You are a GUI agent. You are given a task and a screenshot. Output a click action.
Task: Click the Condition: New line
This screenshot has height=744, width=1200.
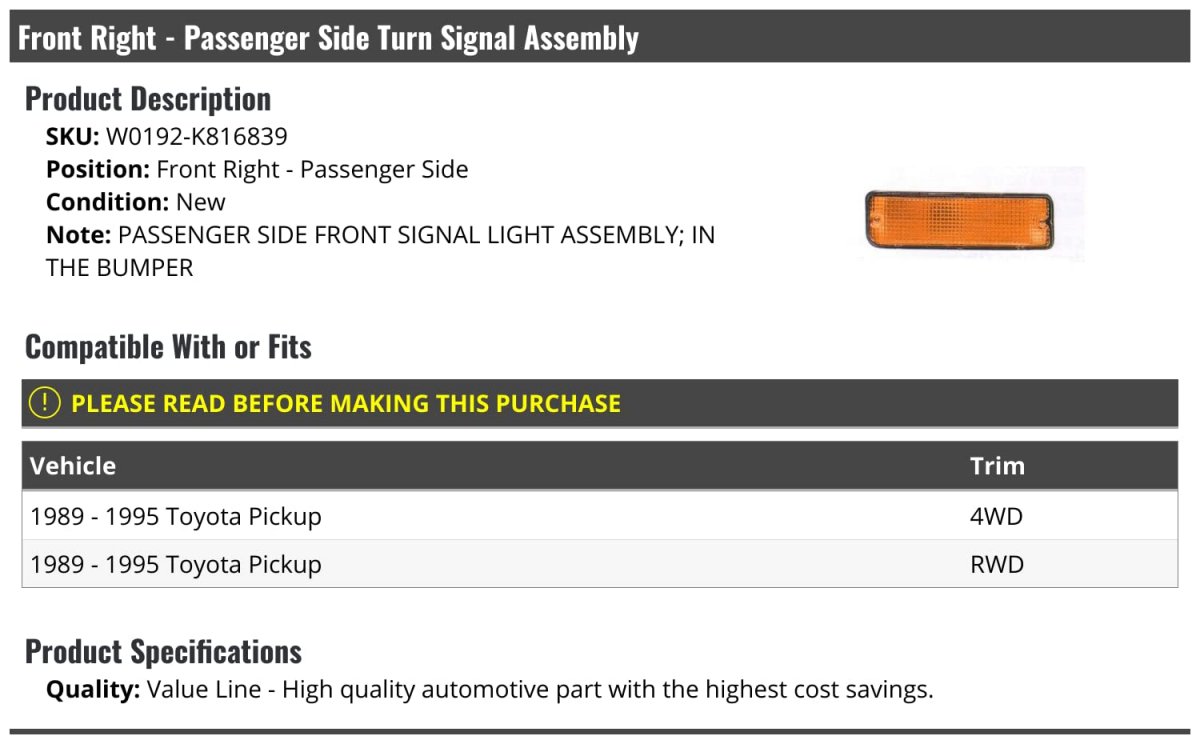[x=136, y=202]
